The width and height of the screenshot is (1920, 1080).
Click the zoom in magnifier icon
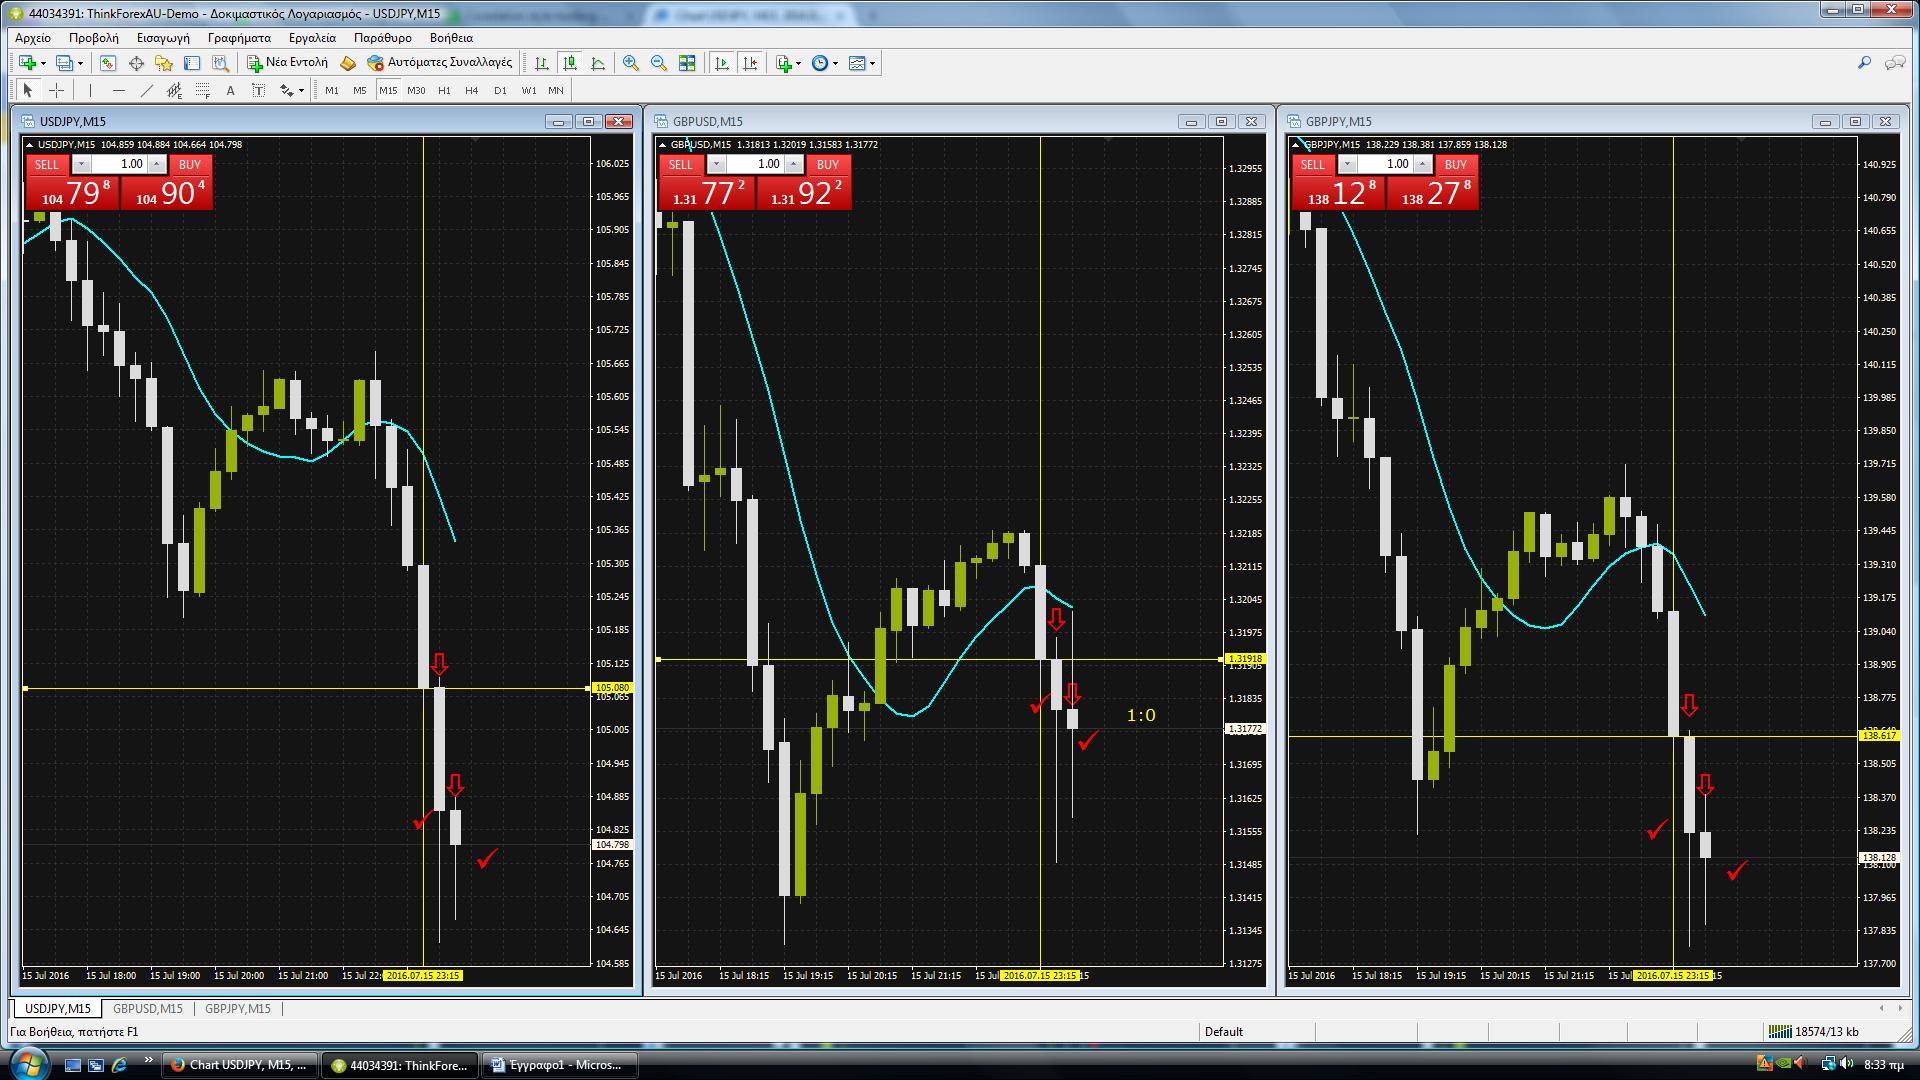[631, 63]
